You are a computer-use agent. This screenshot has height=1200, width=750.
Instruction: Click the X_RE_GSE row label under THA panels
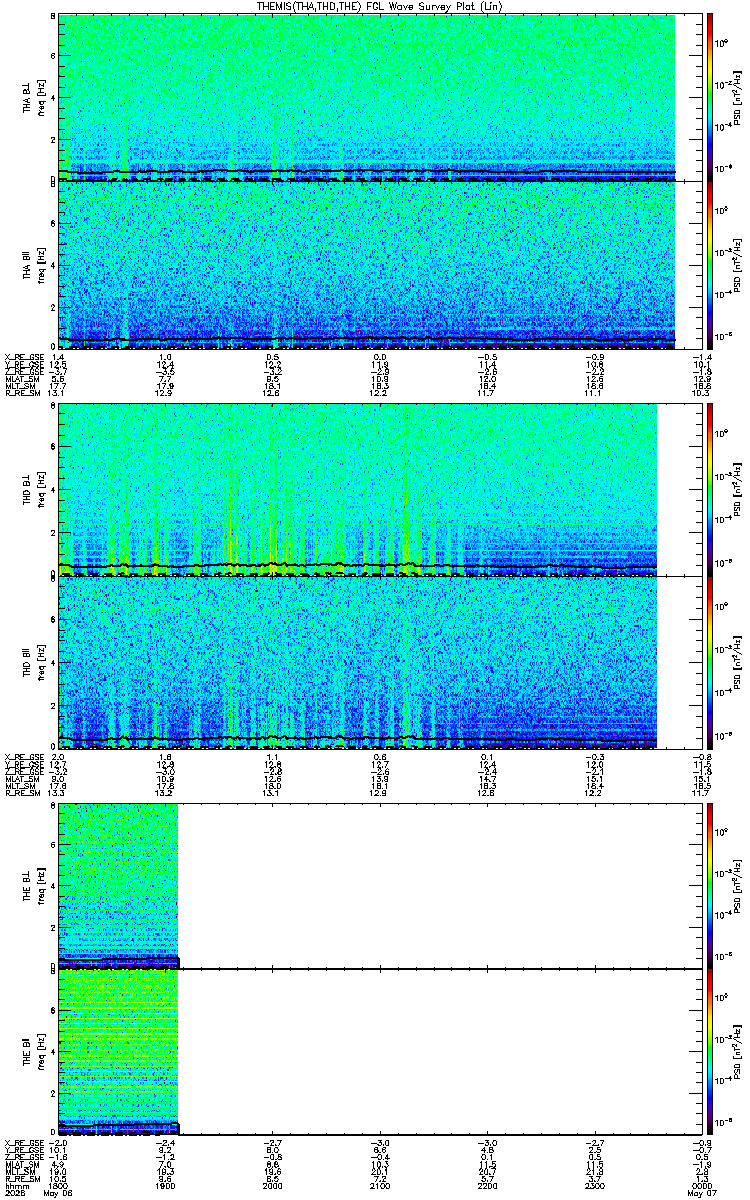click(x=22, y=357)
